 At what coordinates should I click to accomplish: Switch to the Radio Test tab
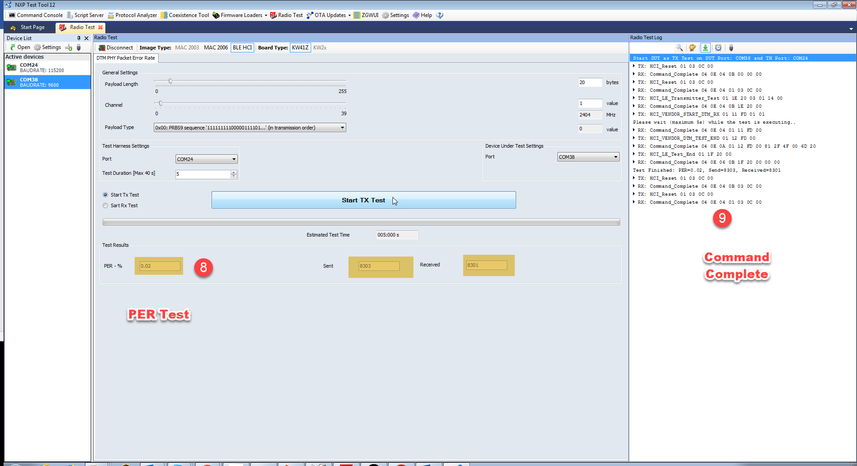click(78, 27)
